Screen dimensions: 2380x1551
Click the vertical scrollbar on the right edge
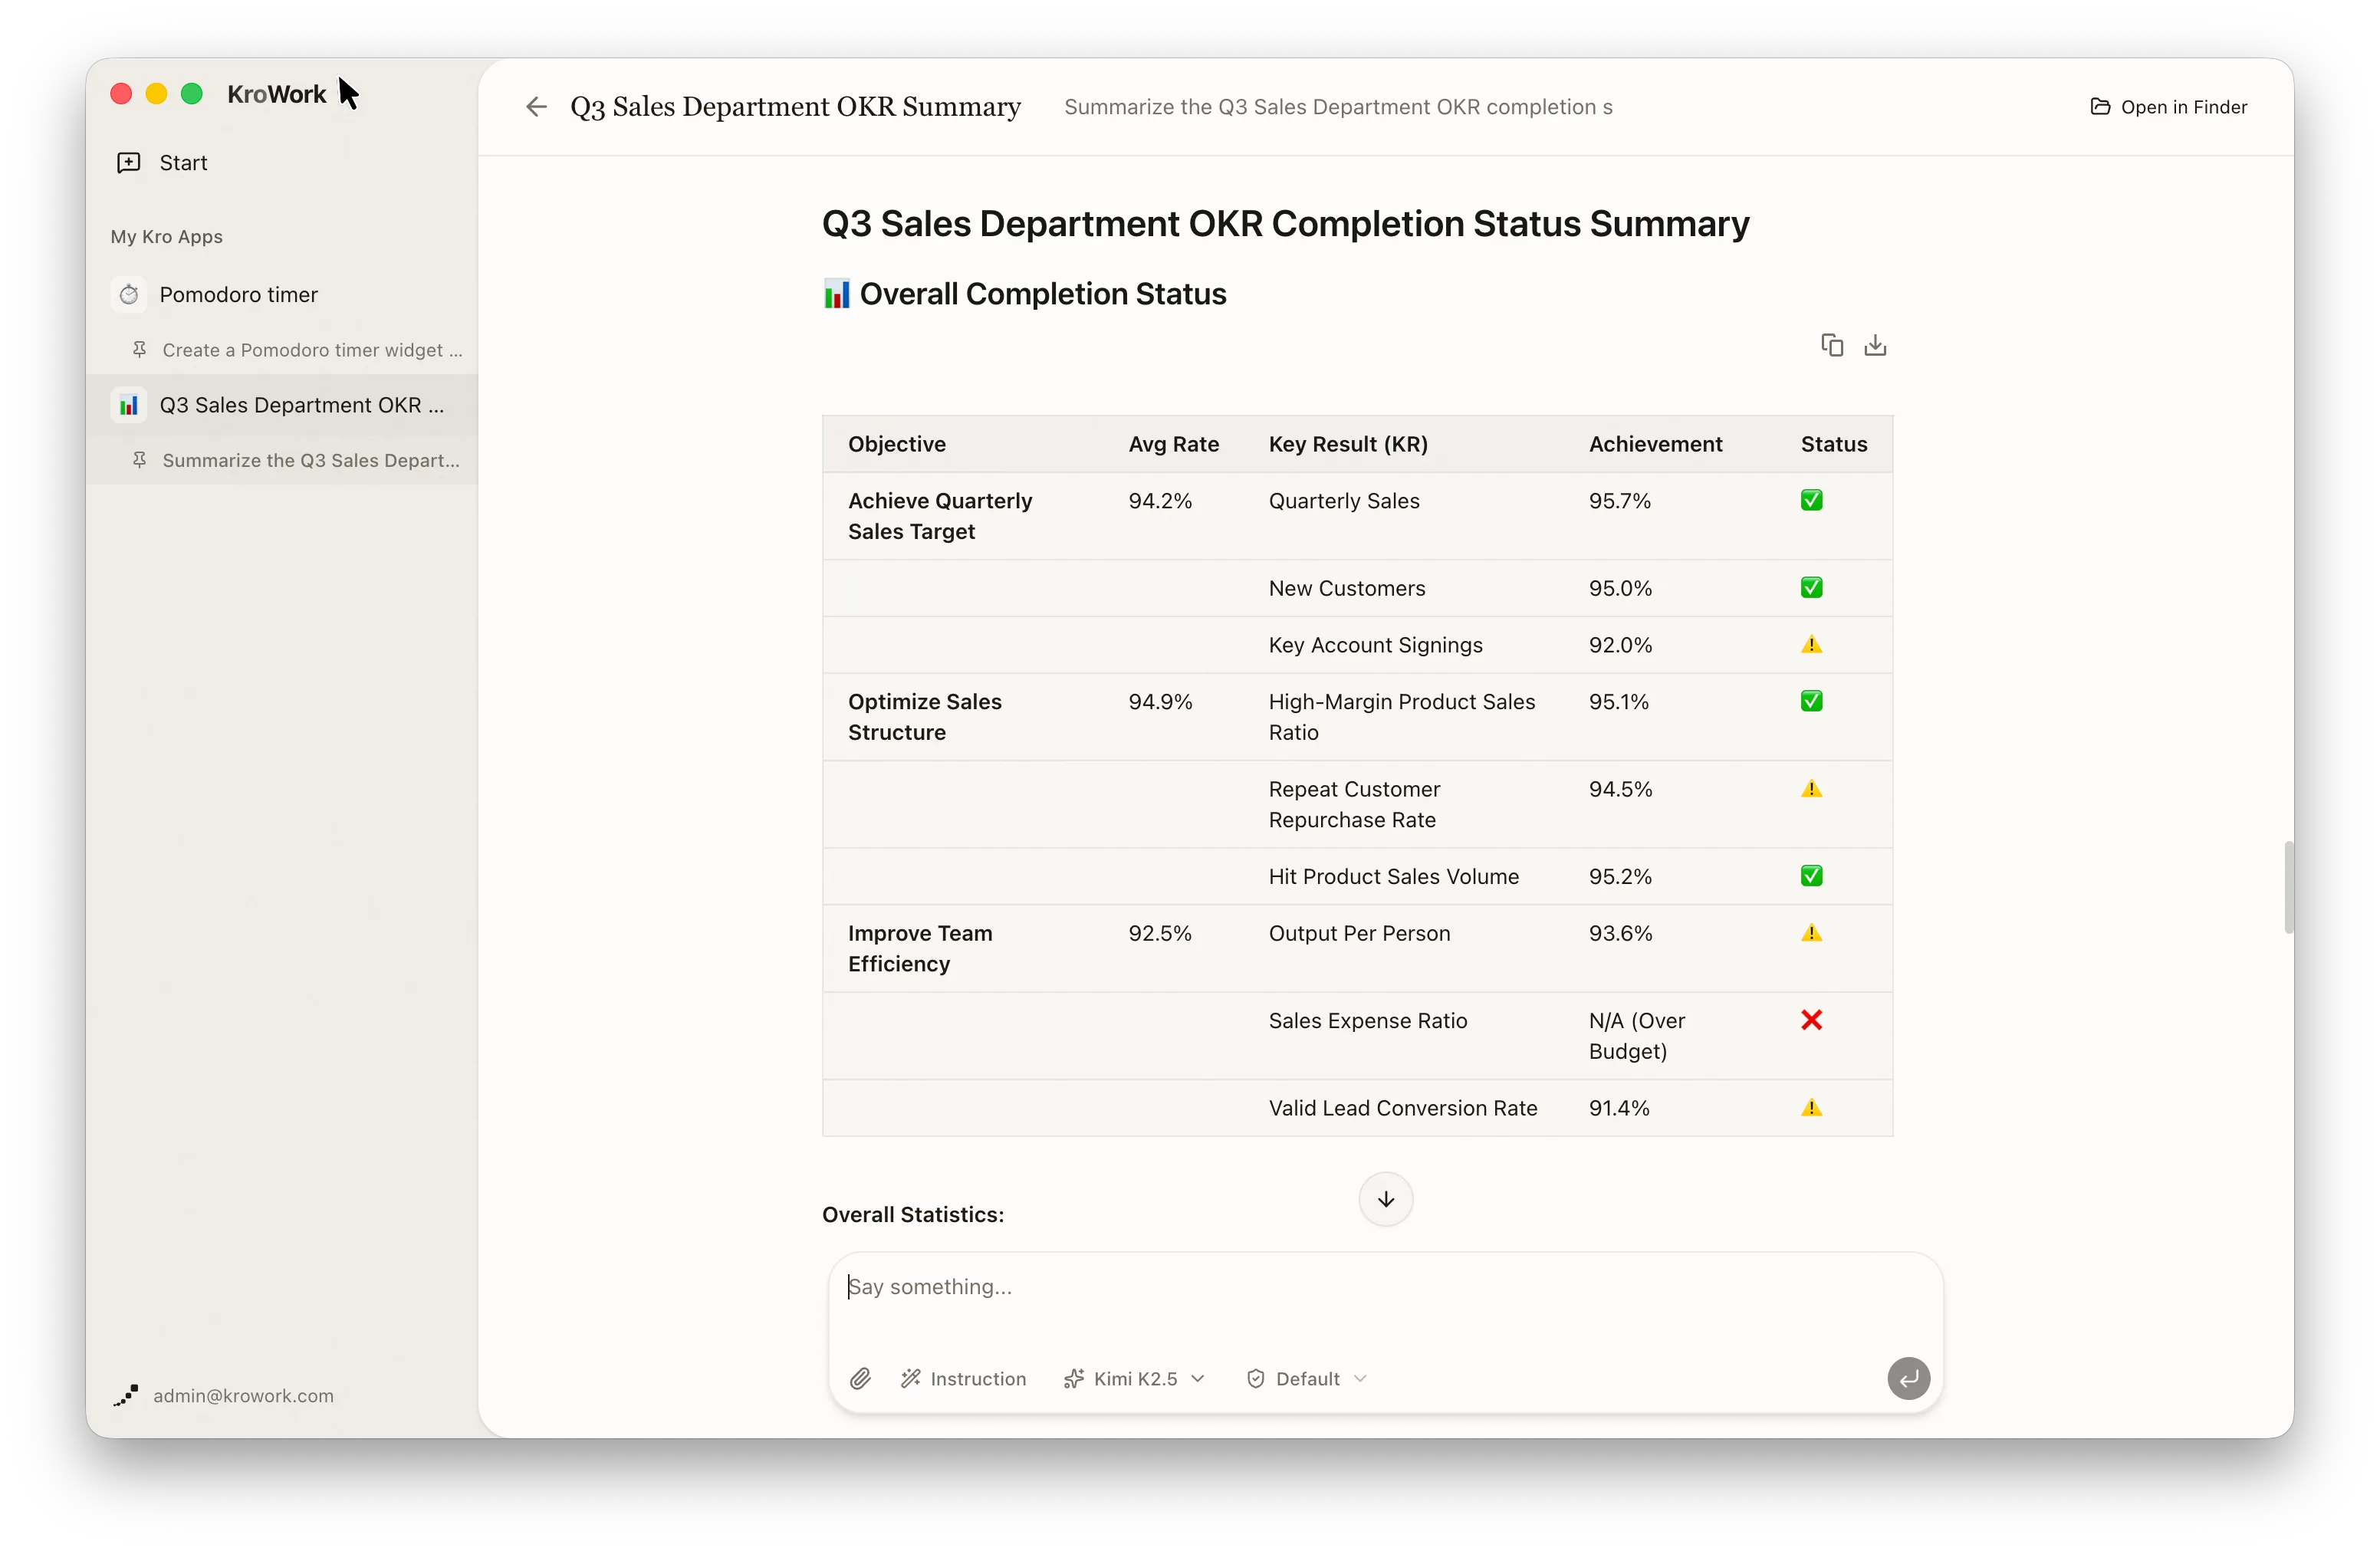tap(2288, 887)
